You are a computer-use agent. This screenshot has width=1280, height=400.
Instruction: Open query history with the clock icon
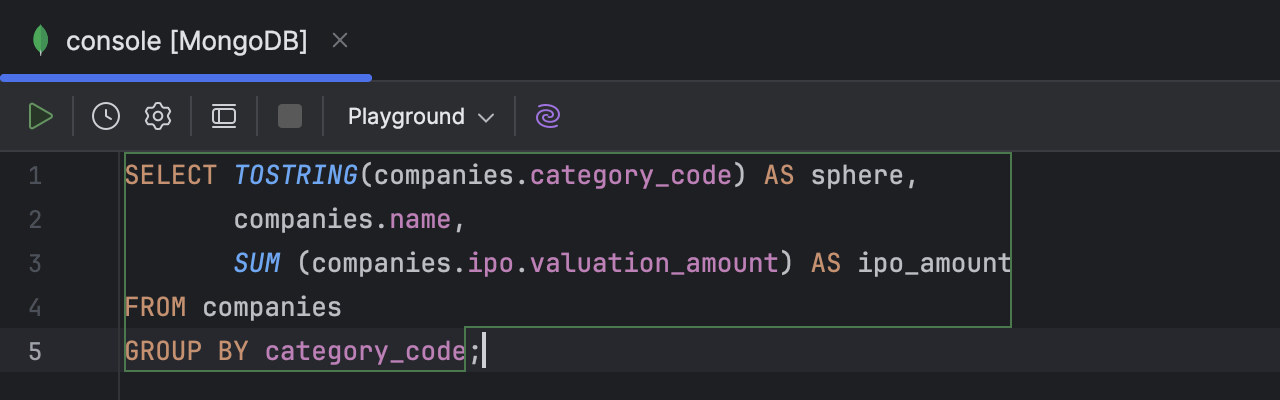point(106,117)
